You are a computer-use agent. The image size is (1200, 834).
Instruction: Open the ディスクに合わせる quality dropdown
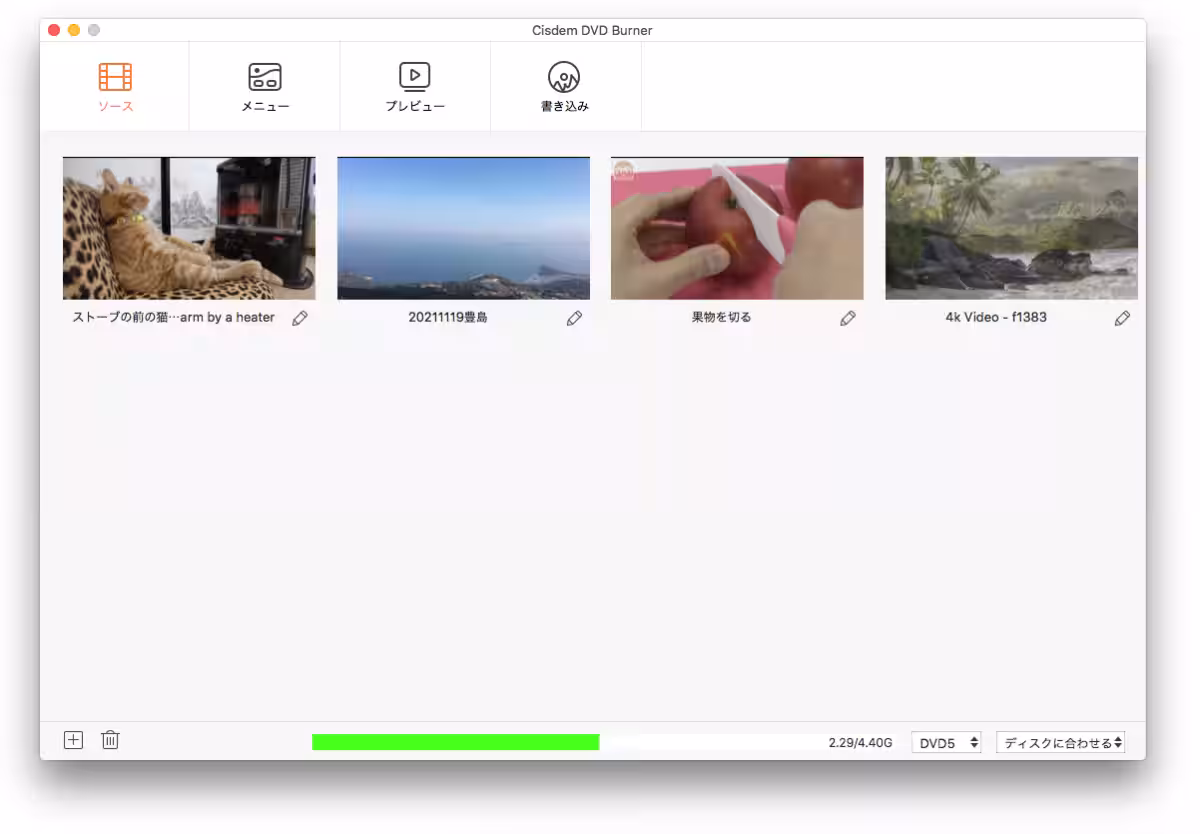click(1061, 743)
